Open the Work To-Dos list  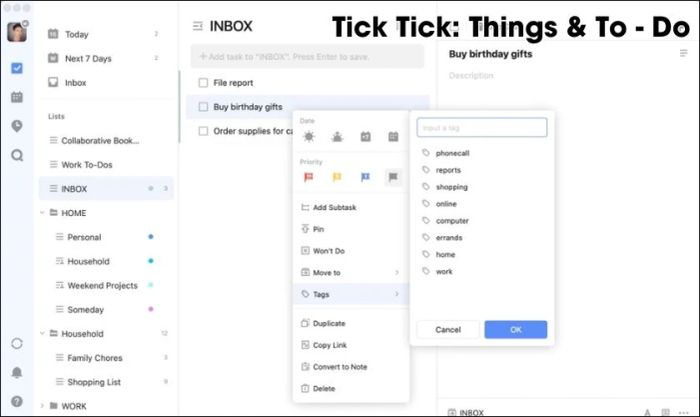pyautogui.click(x=106, y=165)
